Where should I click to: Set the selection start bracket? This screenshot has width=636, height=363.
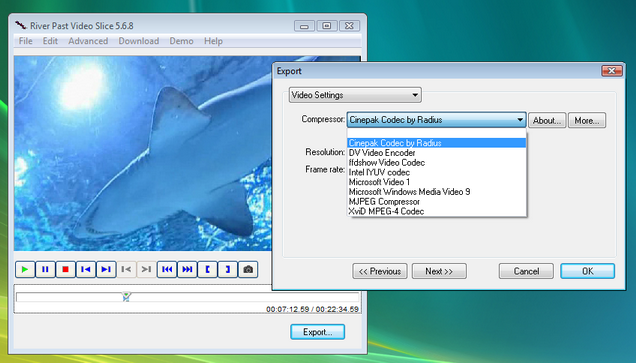click(x=208, y=269)
